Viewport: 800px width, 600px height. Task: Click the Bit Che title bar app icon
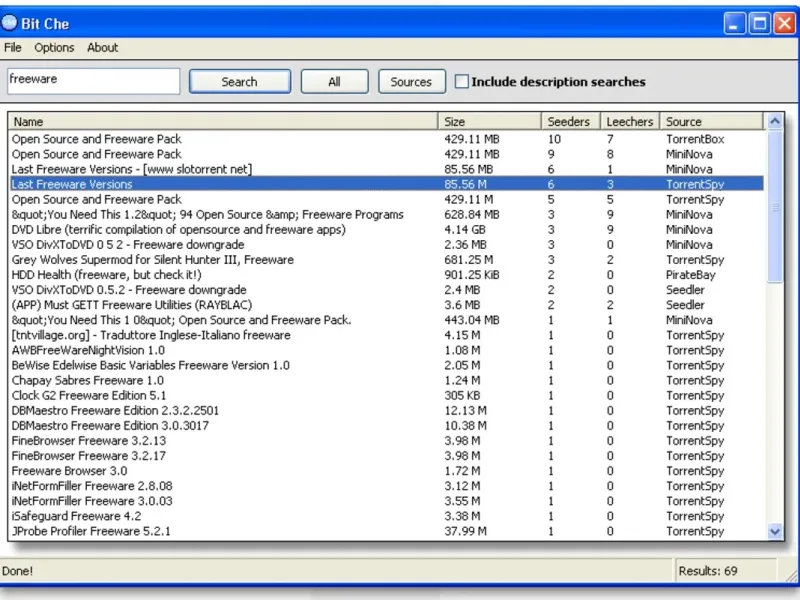point(10,23)
